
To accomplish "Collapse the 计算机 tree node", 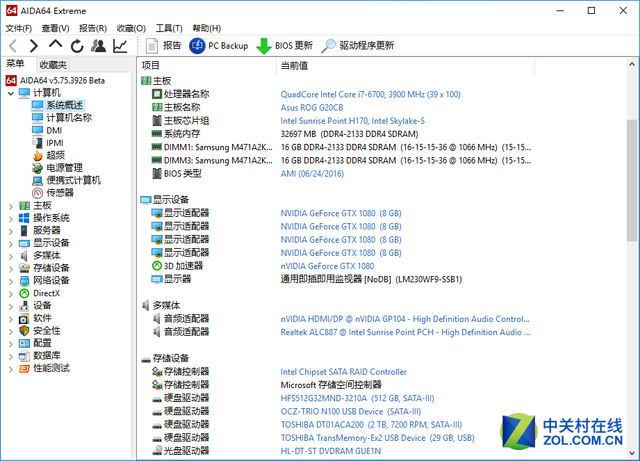I will point(11,93).
